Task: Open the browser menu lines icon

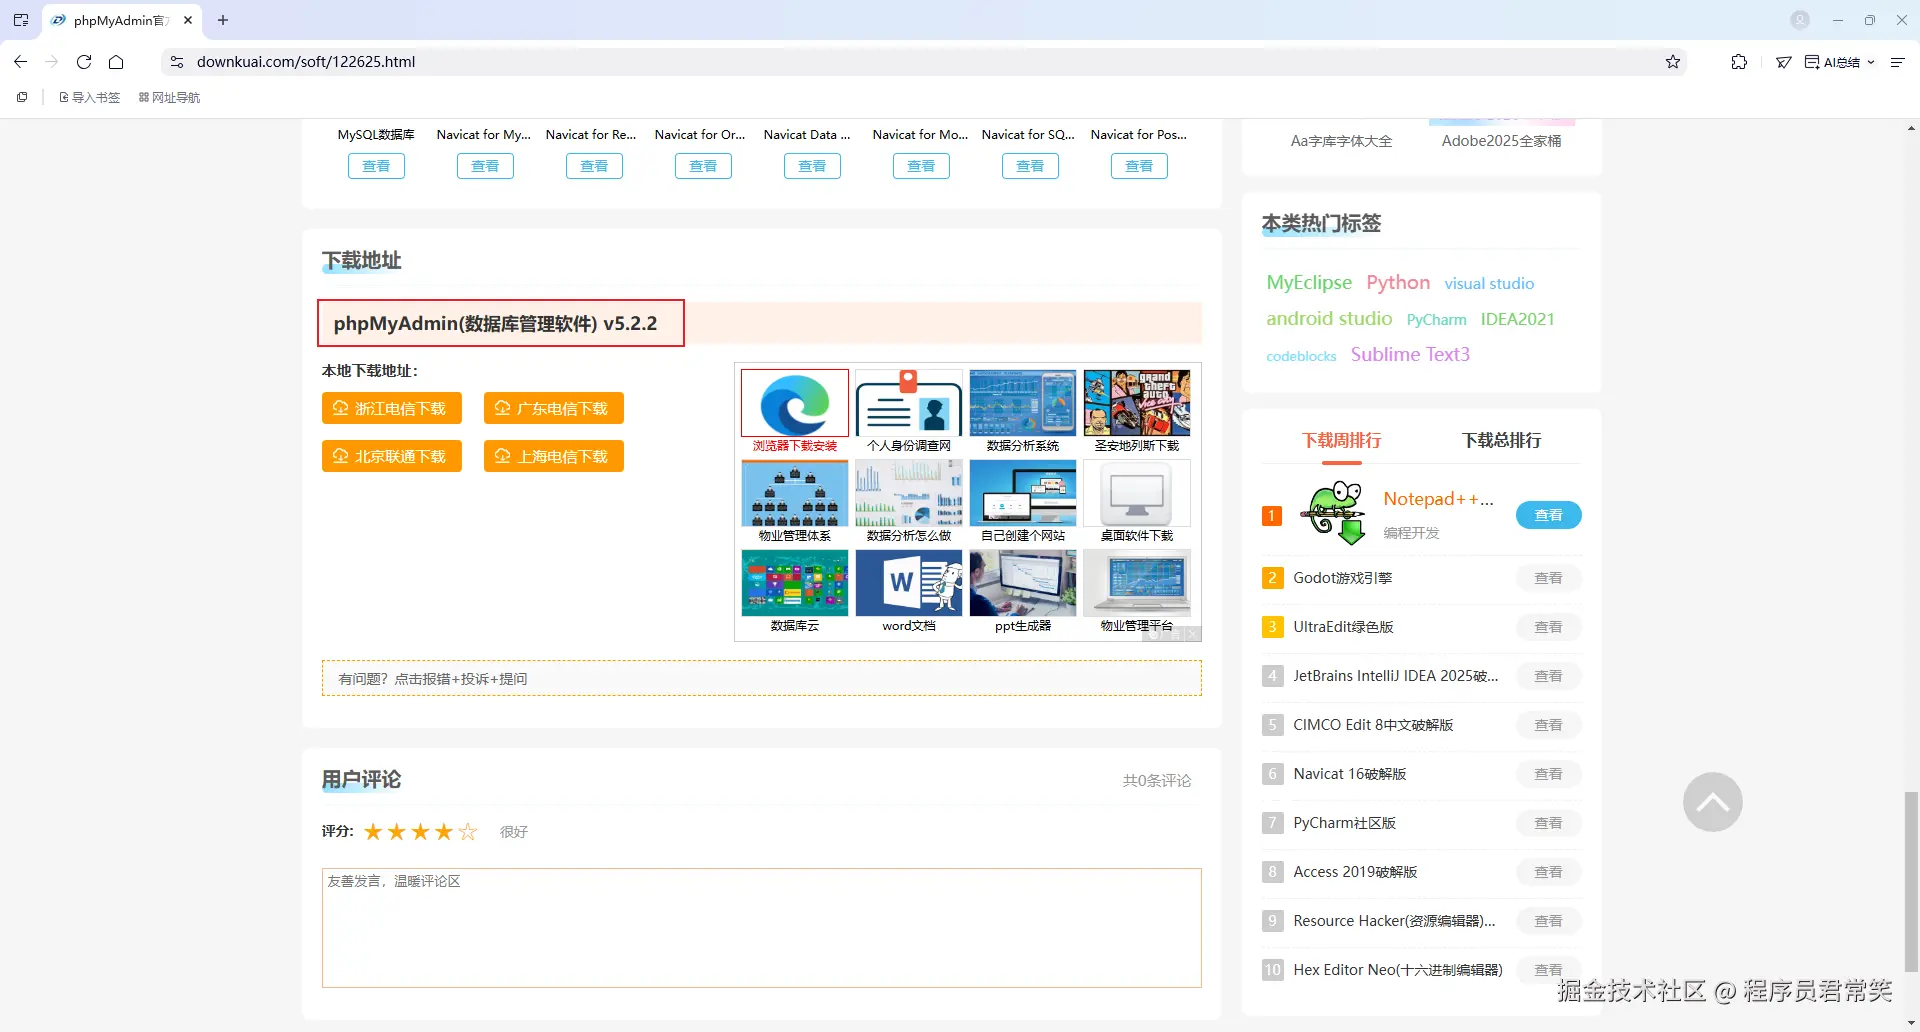Action: pyautogui.click(x=1897, y=62)
